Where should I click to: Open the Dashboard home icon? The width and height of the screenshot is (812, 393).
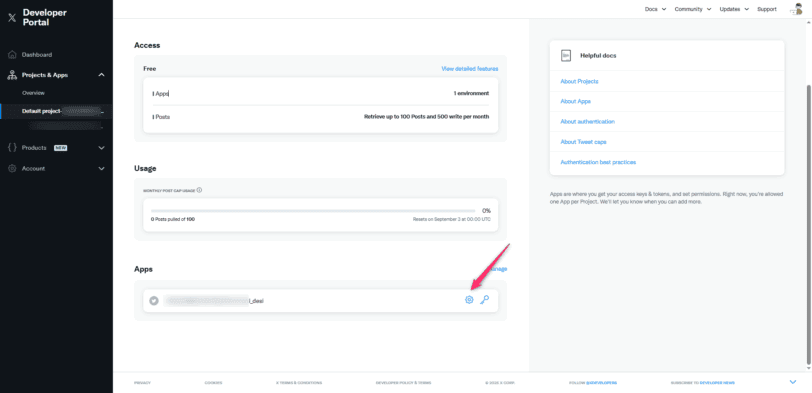[12, 54]
